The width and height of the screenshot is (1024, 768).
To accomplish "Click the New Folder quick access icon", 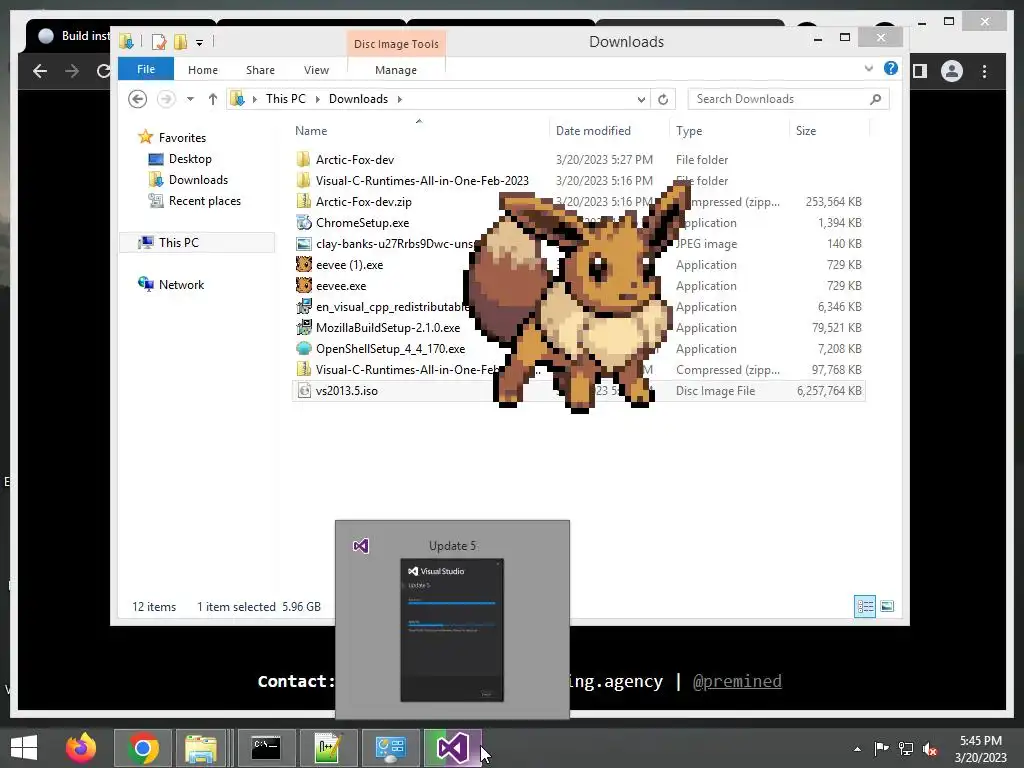I will tap(180, 42).
